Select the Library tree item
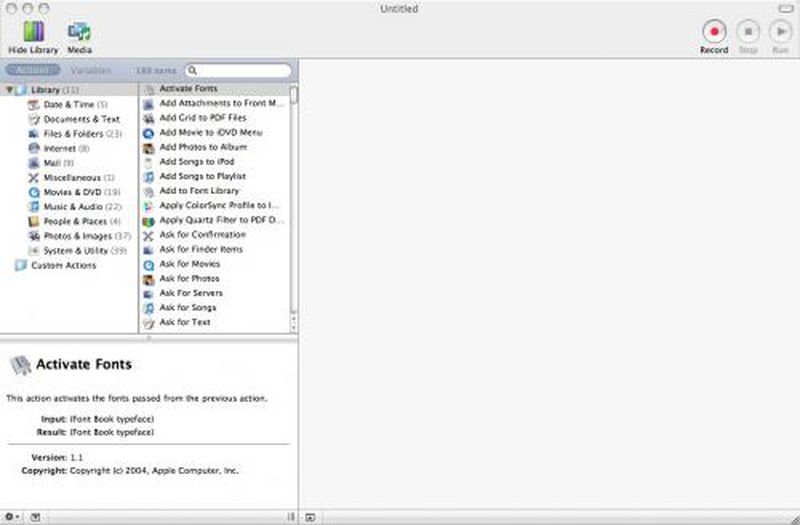Viewport: 800px width, 525px height. coord(69,90)
